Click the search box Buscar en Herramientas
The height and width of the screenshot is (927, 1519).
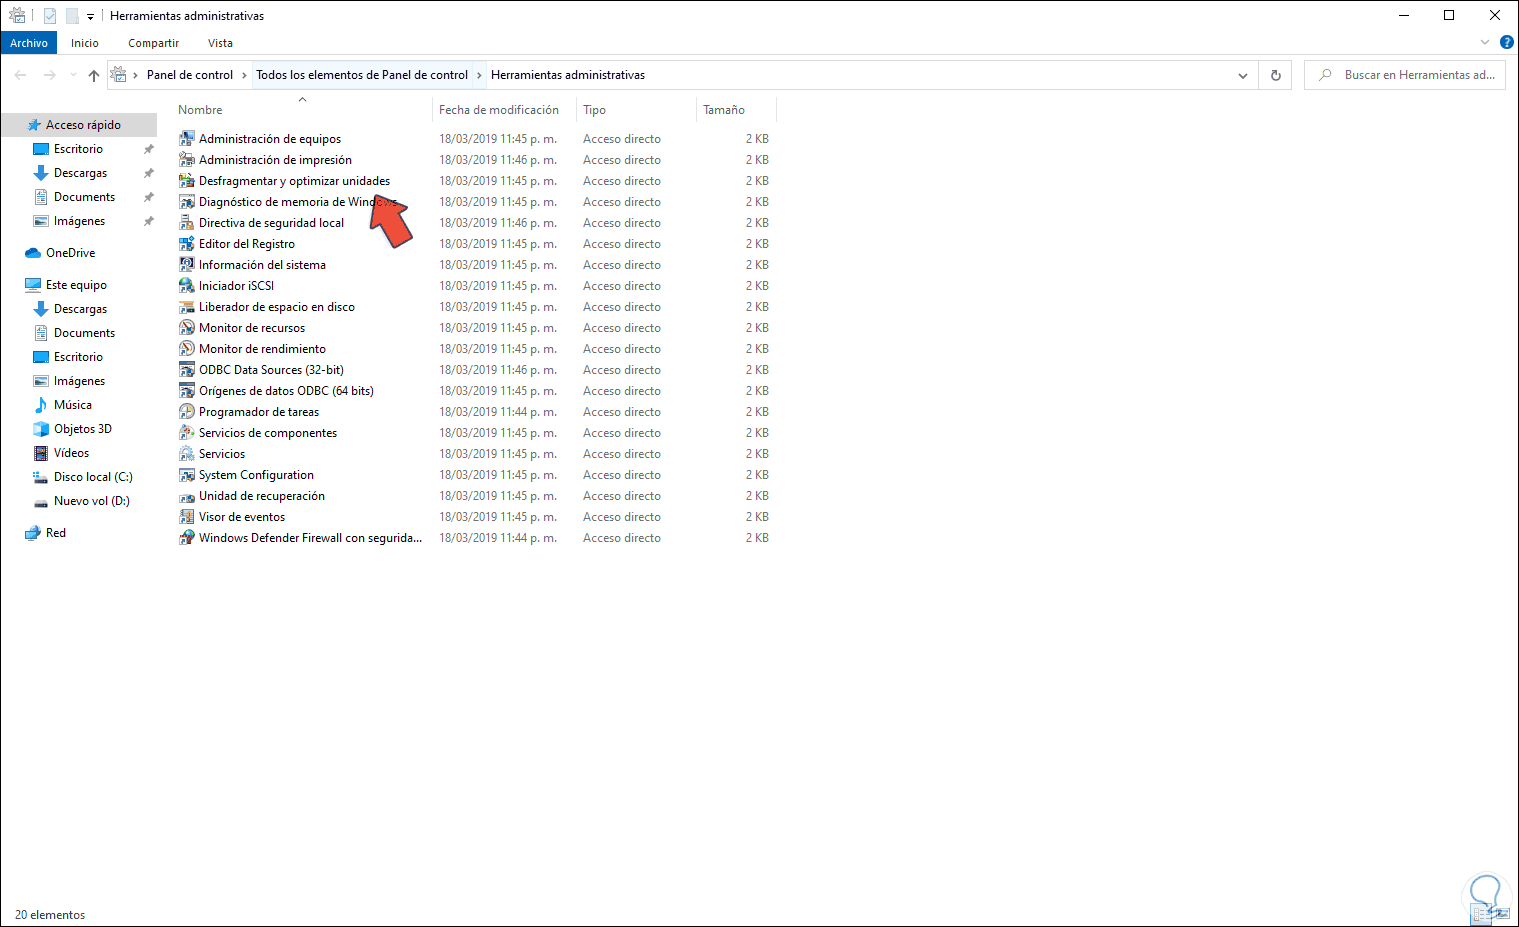tap(1405, 75)
